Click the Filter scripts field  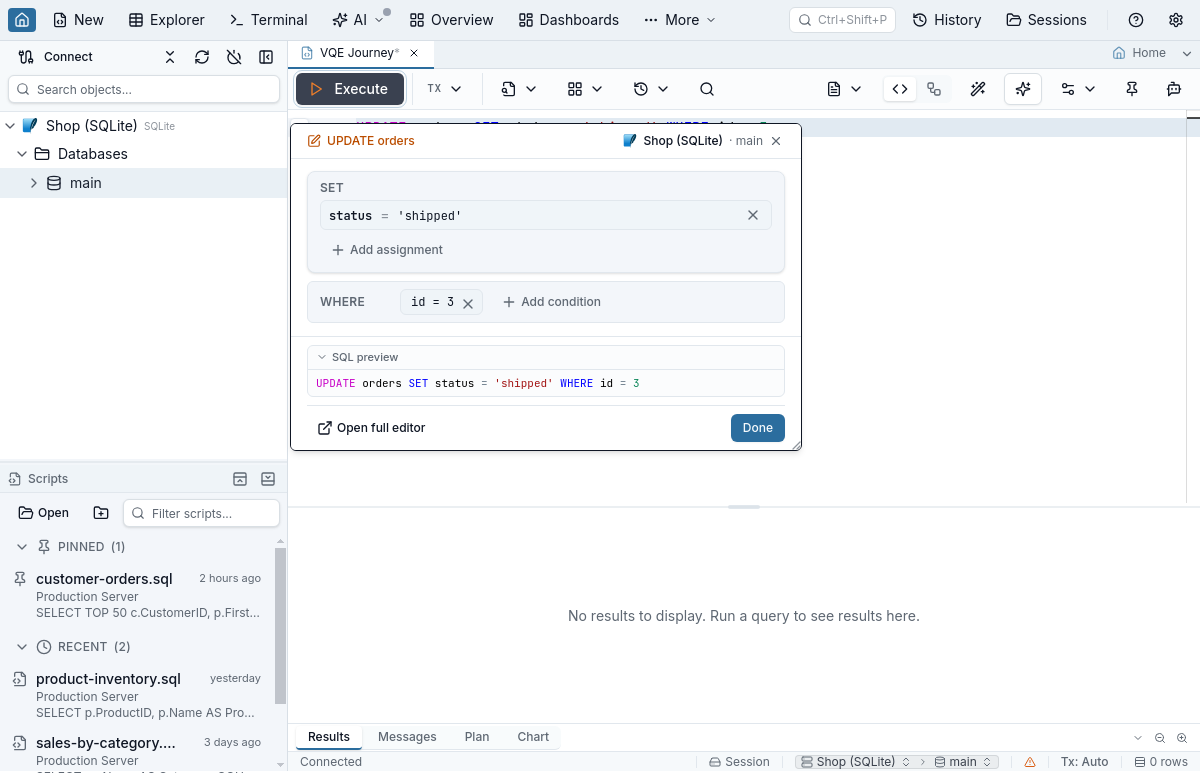201,513
